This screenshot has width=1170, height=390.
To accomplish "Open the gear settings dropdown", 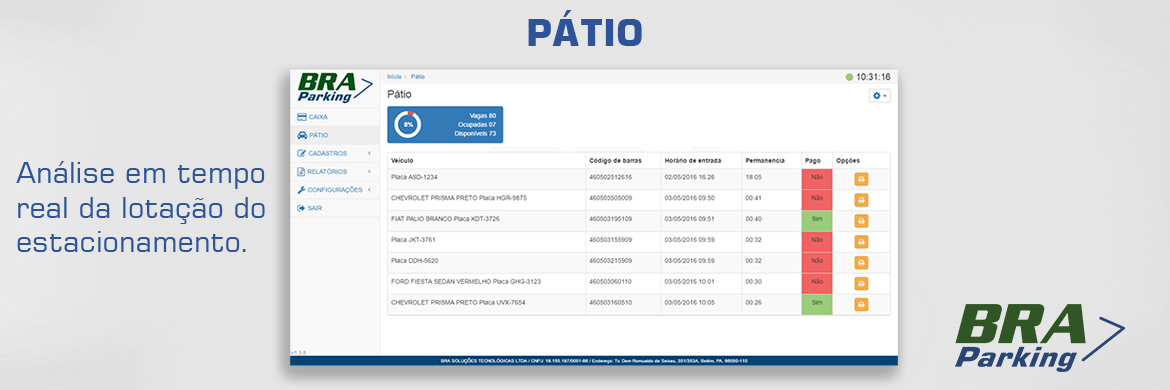I will 880,96.
